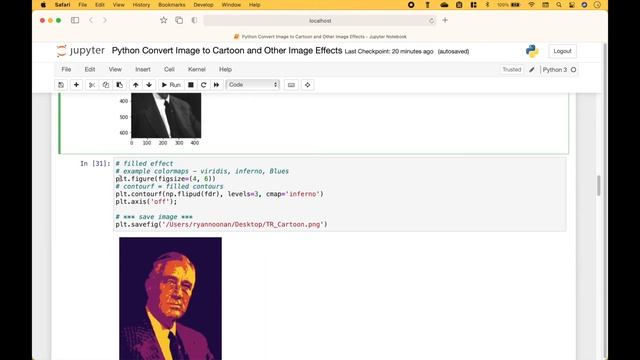
Task: Open macOS Develop menu
Action: [x=203, y=5]
